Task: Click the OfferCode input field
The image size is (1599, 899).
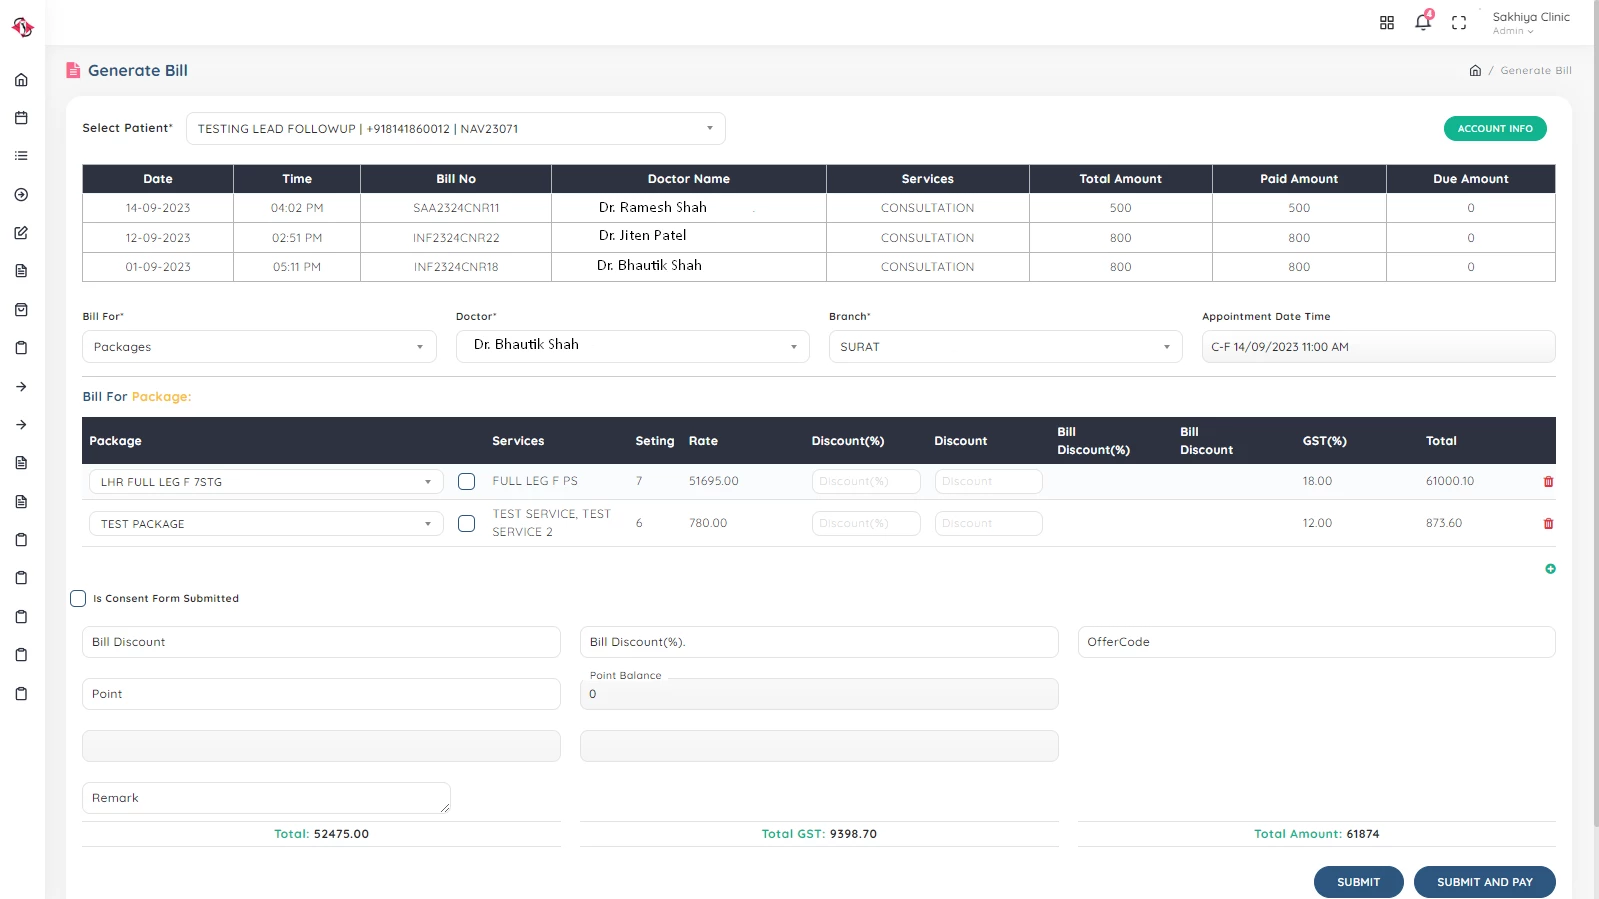Action: click(x=1316, y=642)
